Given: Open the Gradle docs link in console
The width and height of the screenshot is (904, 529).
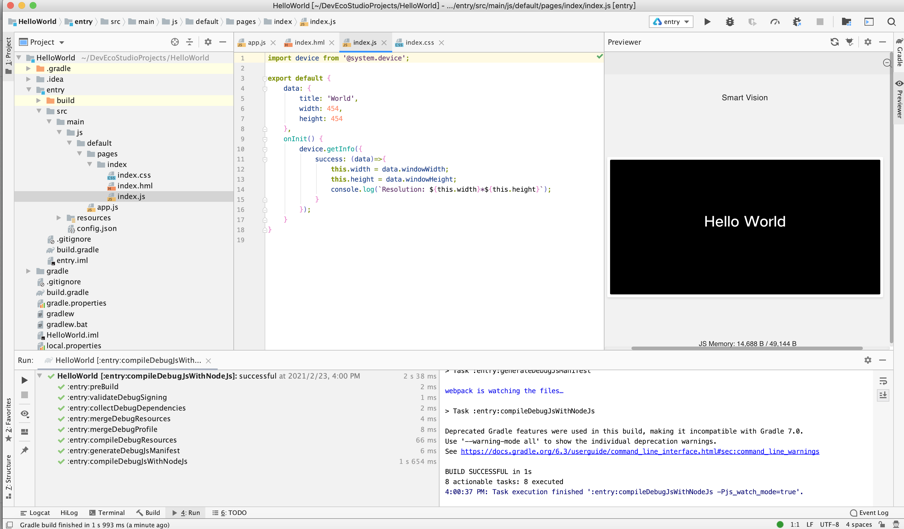Looking at the screenshot, I should pyautogui.click(x=639, y=451).
